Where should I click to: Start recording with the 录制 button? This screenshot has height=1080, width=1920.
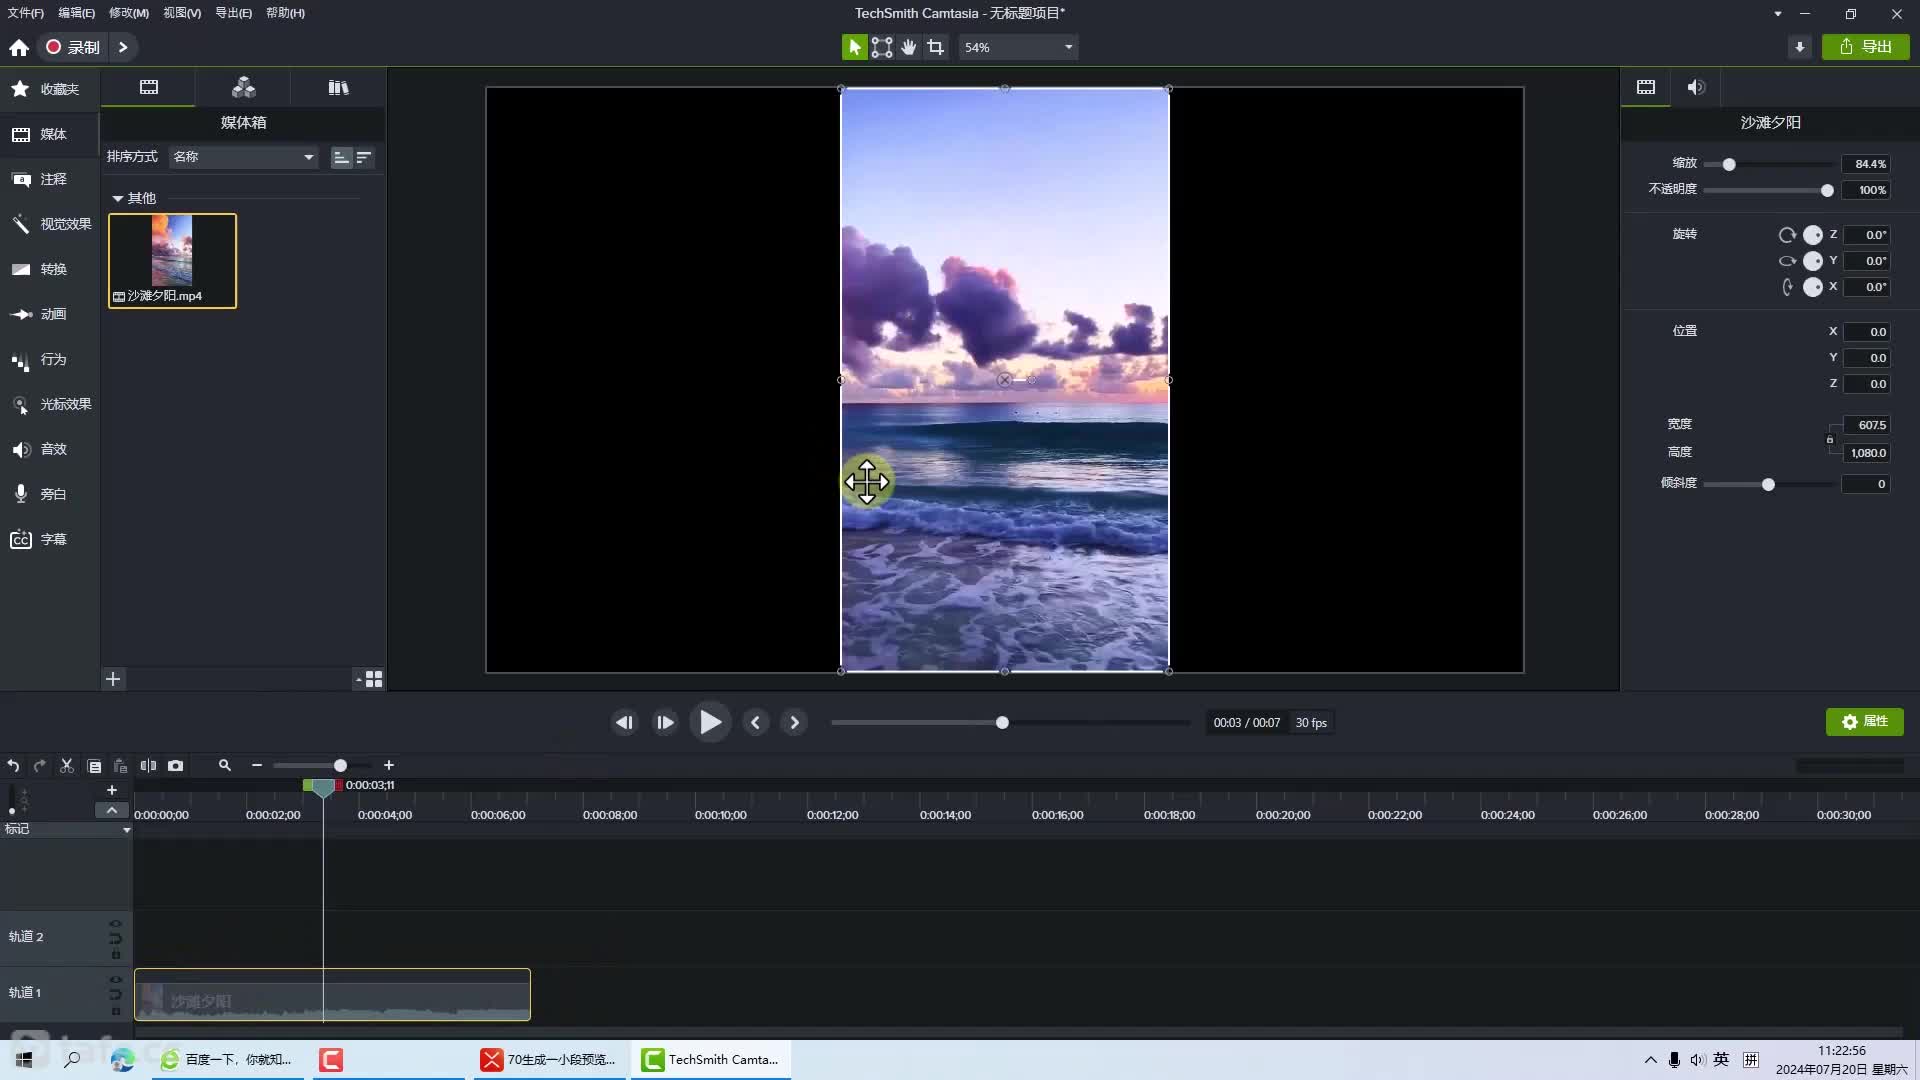click(x=73, y=47)
